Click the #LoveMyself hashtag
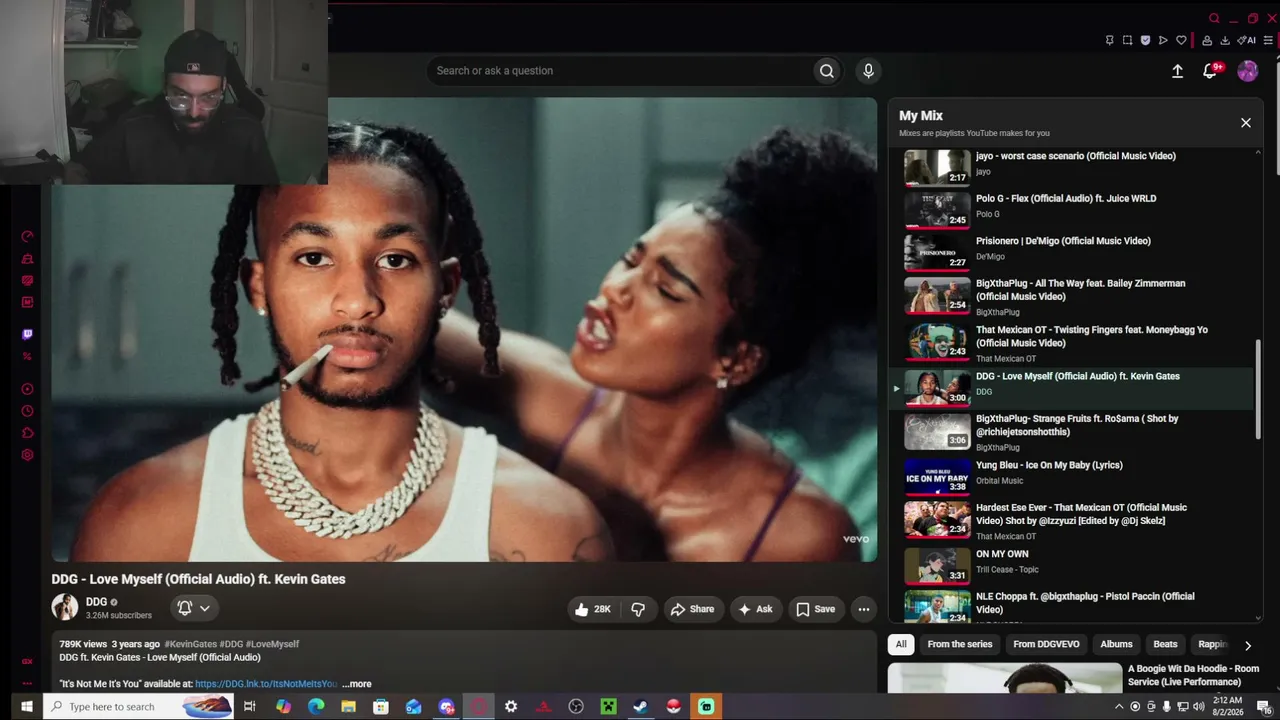 272,644
